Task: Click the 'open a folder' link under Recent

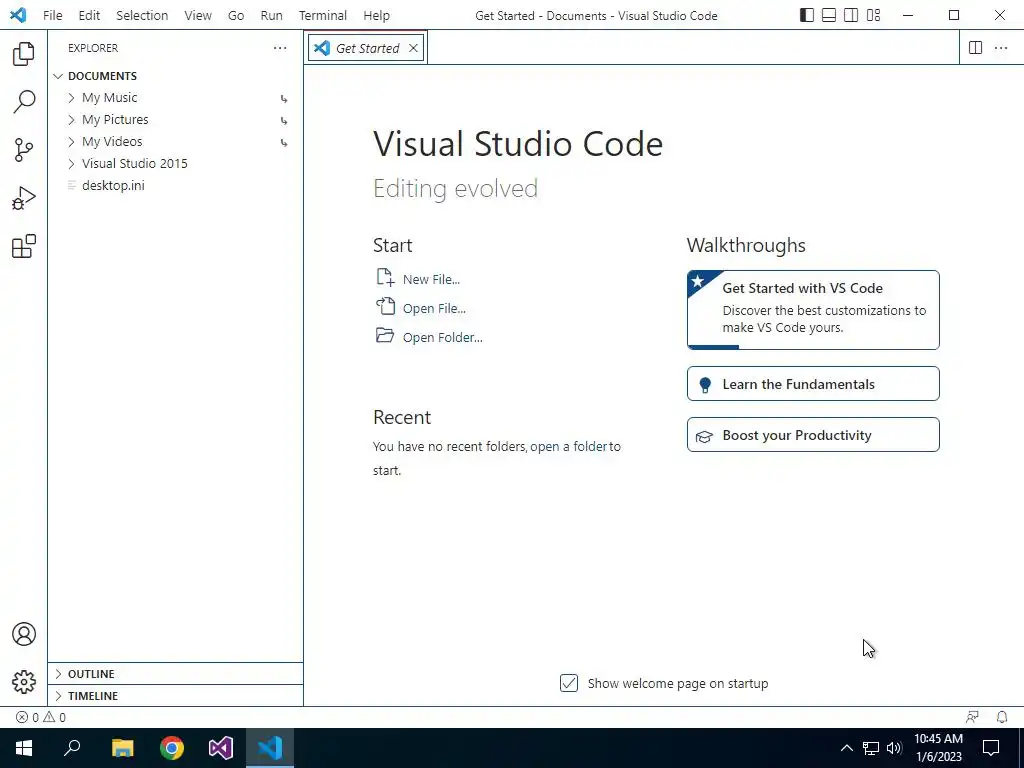Action: [x=568, y=447]
